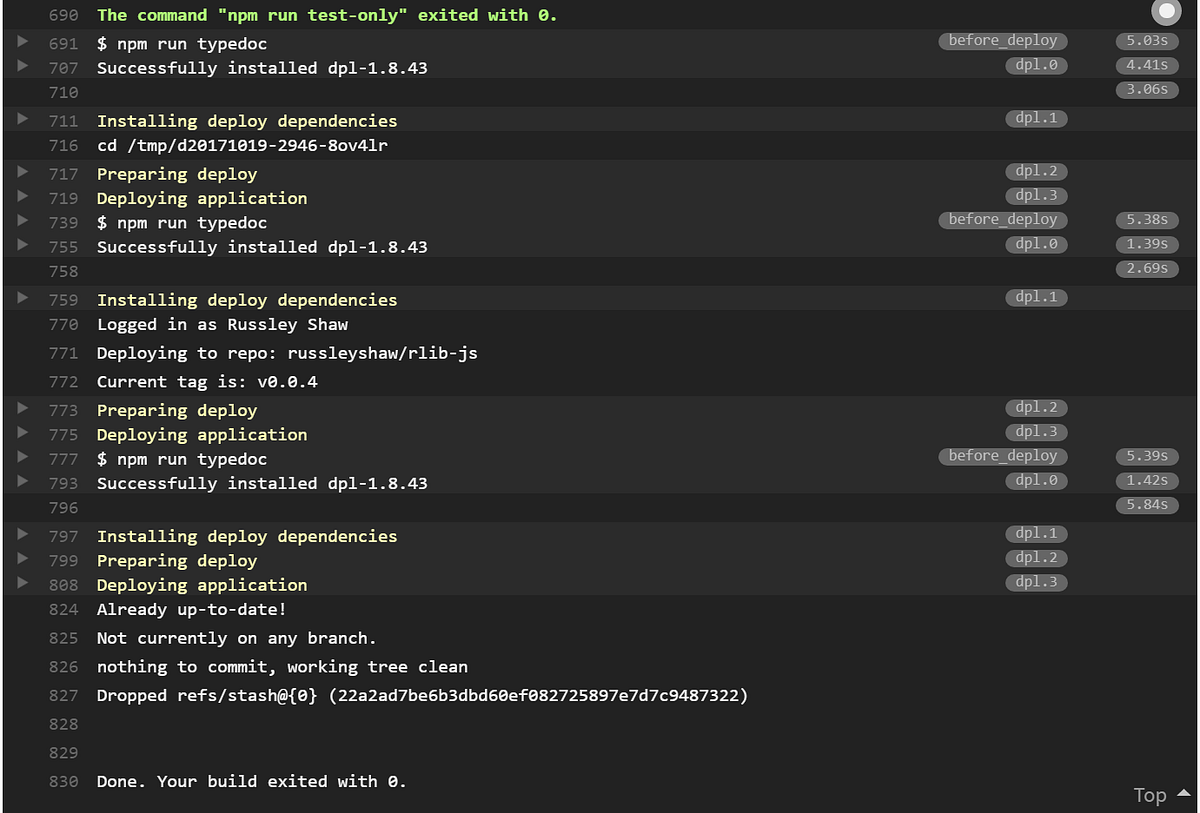Screen dimensions: 1200x813
Task: Click the "5.38s" duration badge on line 739
Action: click(x=1146, y=219)
